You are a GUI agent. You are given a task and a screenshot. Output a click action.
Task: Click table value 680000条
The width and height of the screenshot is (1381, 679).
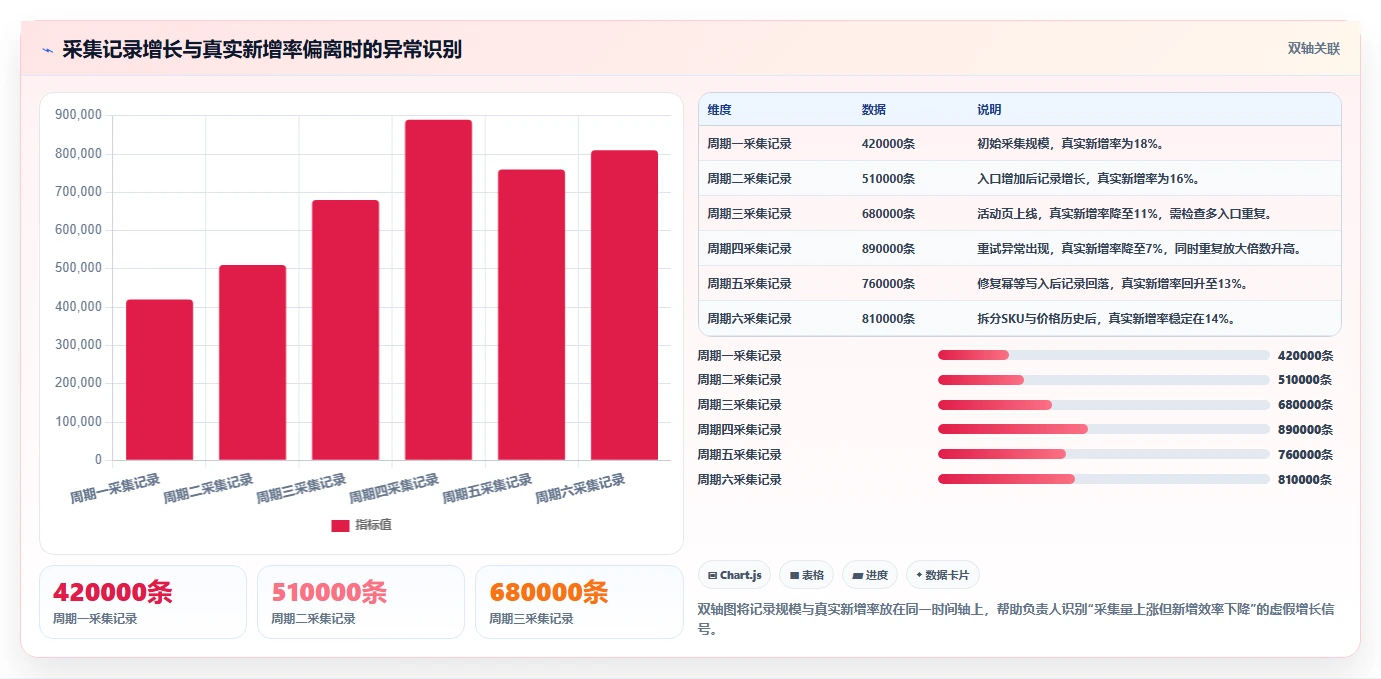[888, 214]
